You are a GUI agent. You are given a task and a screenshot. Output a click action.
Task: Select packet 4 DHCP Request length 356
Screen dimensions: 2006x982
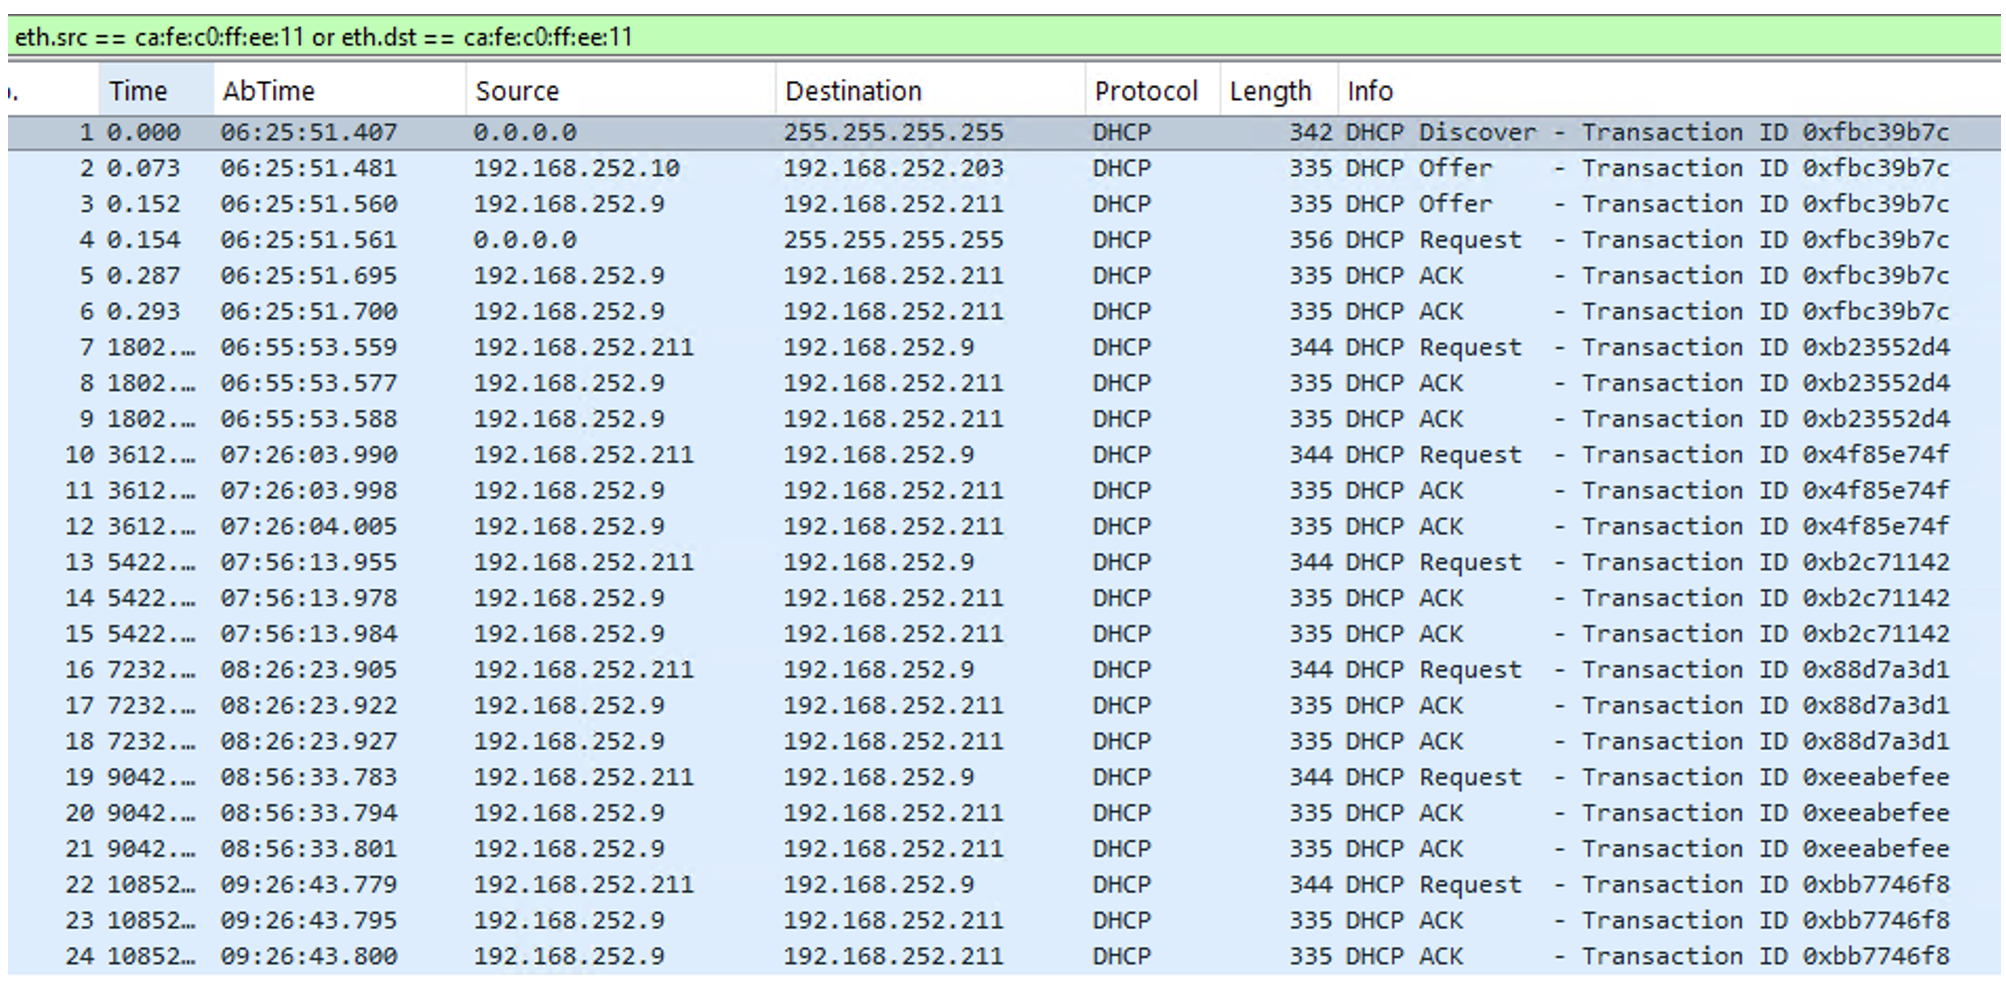tap(1004, 240)
